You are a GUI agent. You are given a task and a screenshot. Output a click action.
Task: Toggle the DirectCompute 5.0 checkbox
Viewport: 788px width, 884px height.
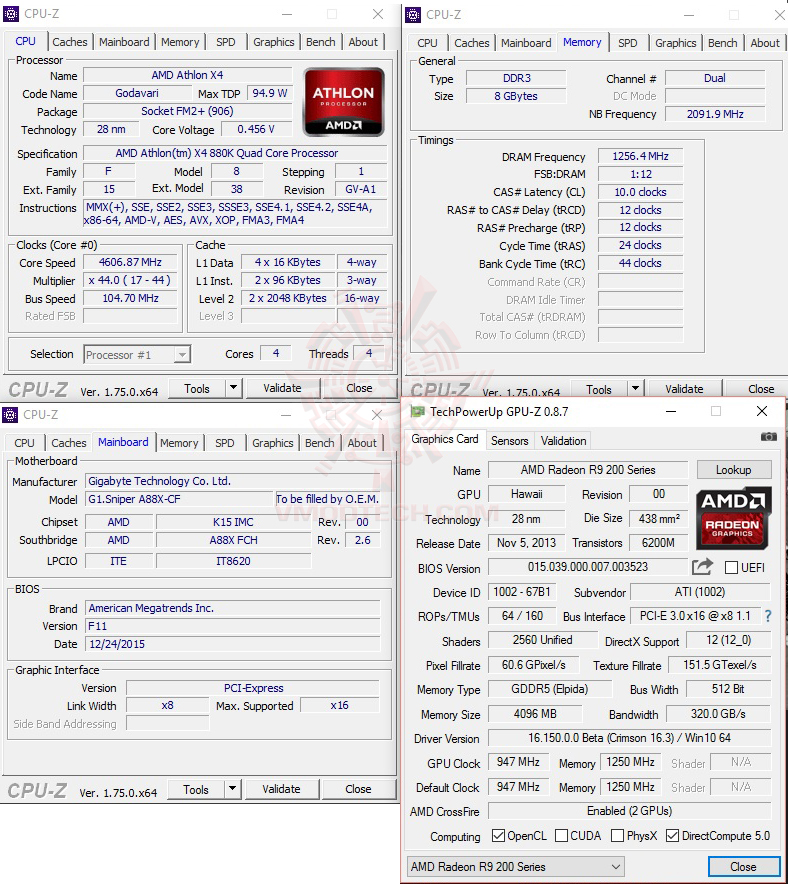point(672,836)
